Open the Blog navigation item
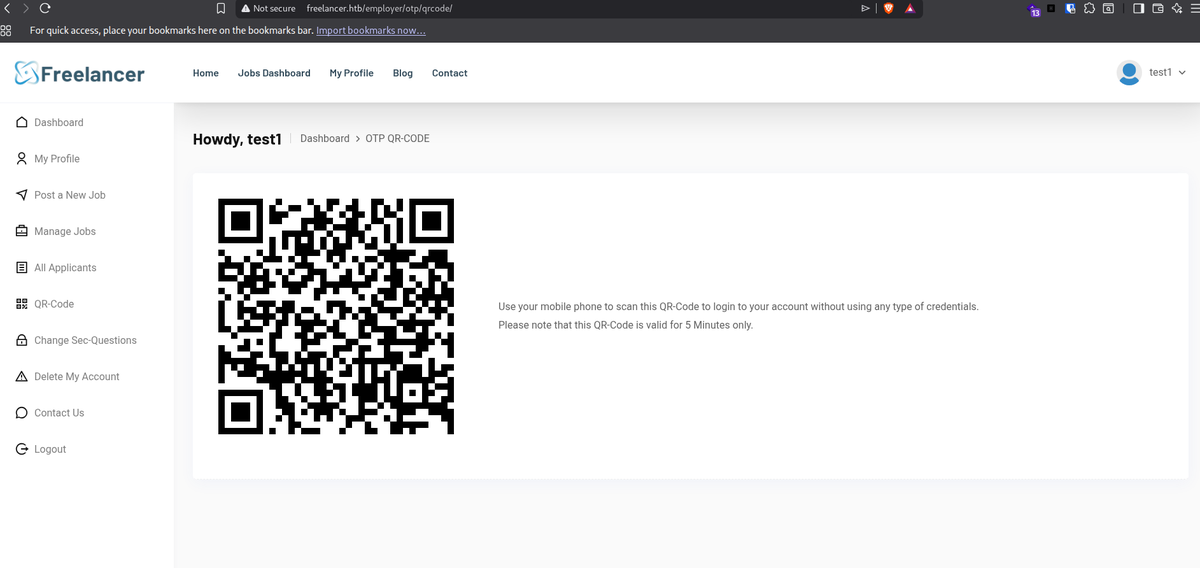 click(x=403, y=73)
